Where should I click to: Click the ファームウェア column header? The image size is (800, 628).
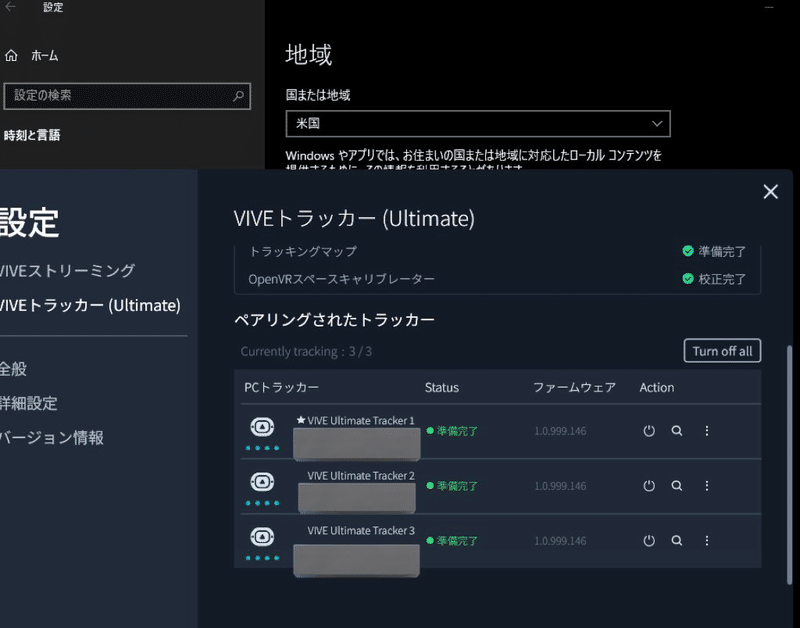click(x=574, y=388)
